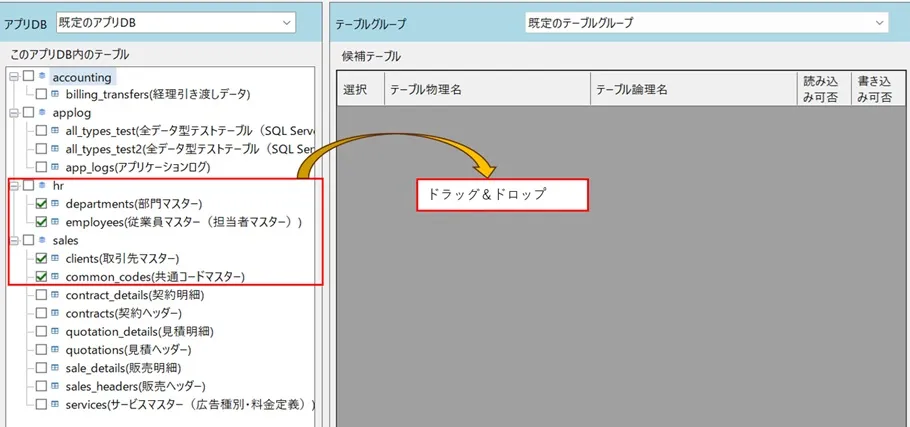The image size is (910, 427).
Task: Check the accounting schema checkbox
Action: coord(28,76)
